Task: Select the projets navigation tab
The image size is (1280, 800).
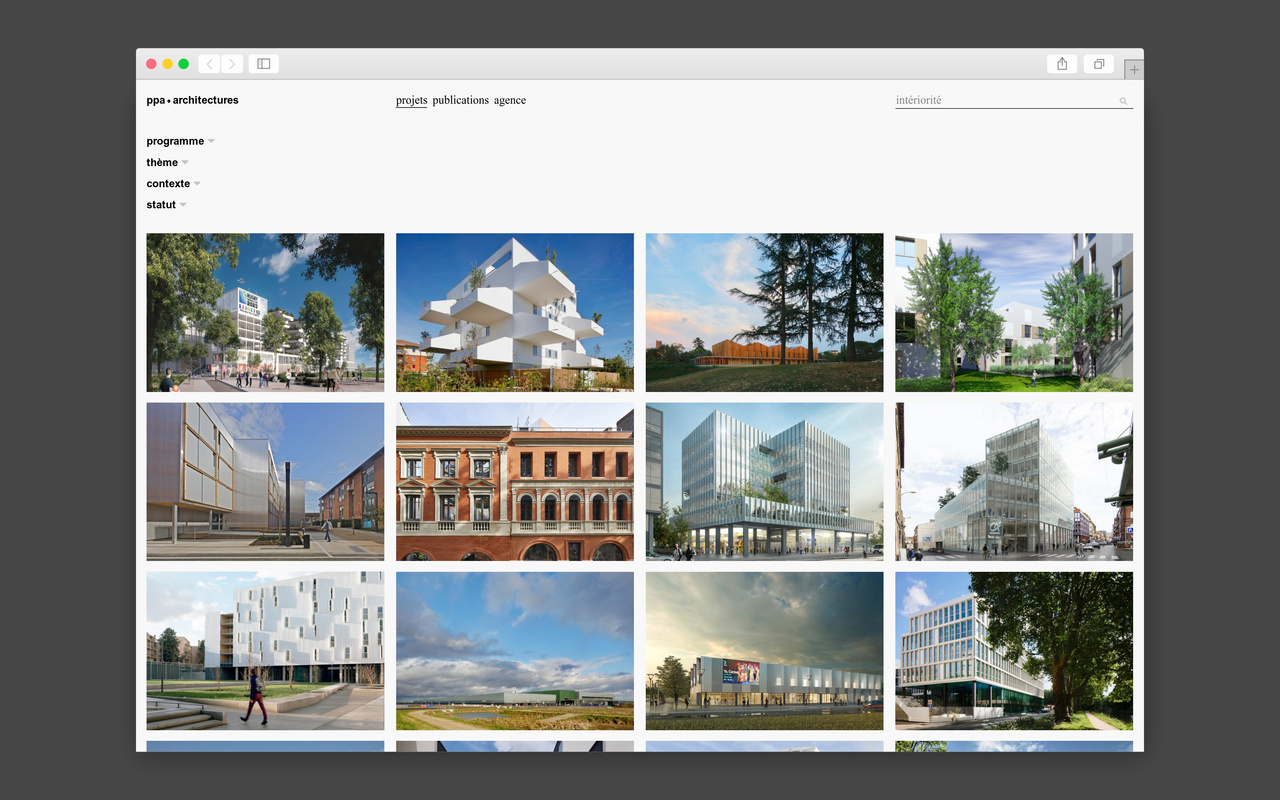Action: pyautogui.click(x=411, y=100)
